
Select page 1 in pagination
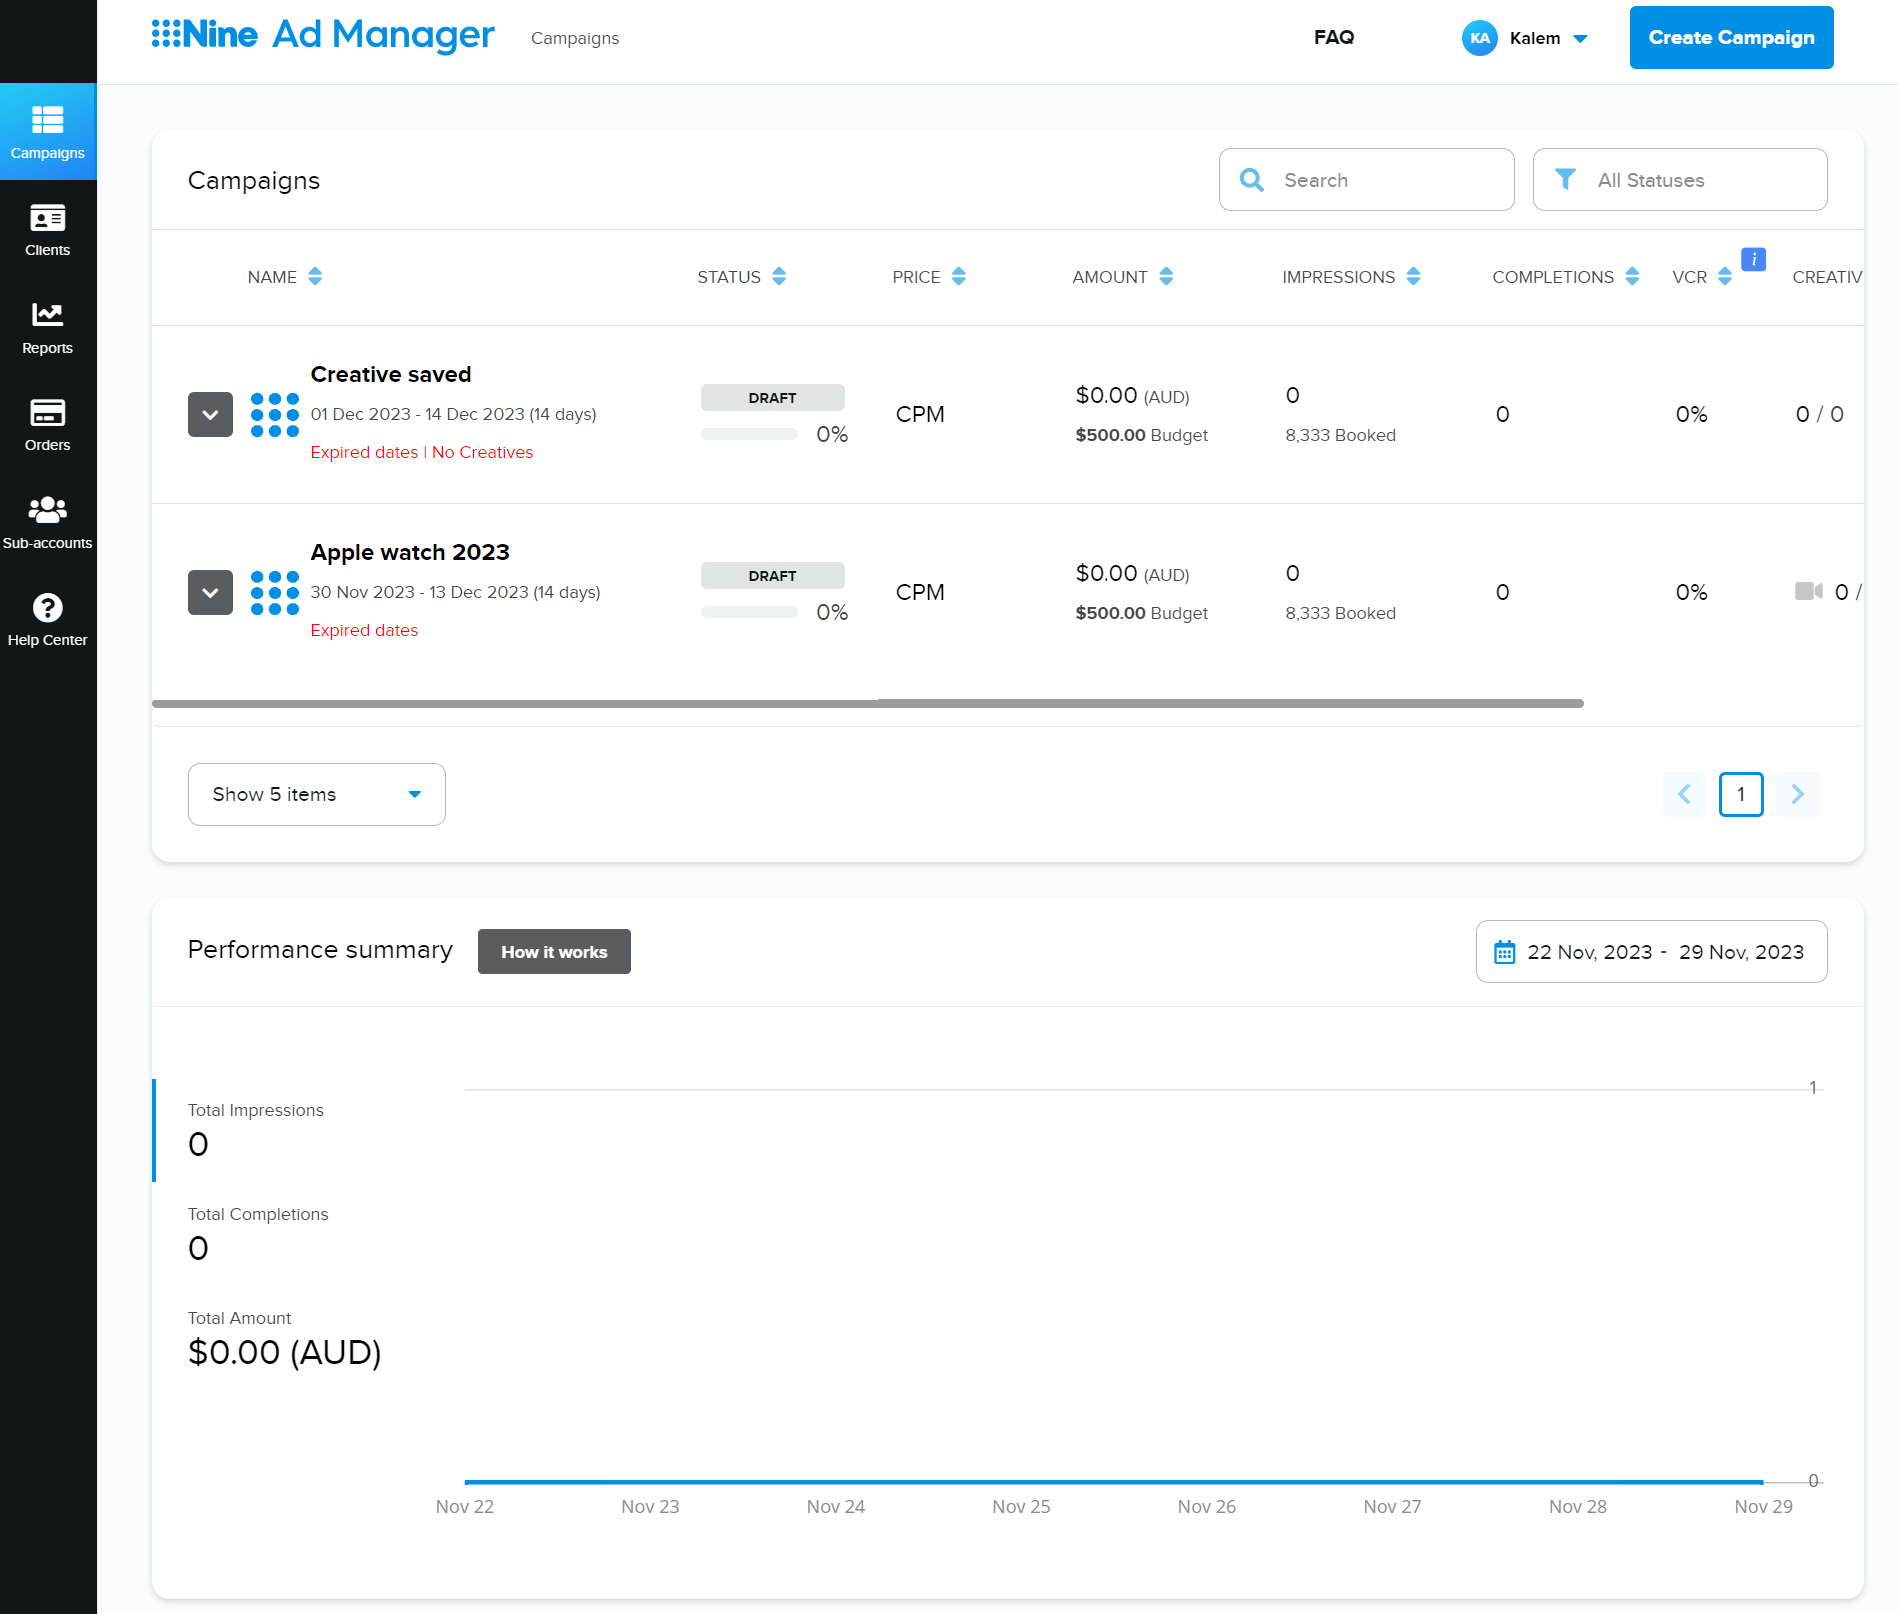pos(1741,794)
